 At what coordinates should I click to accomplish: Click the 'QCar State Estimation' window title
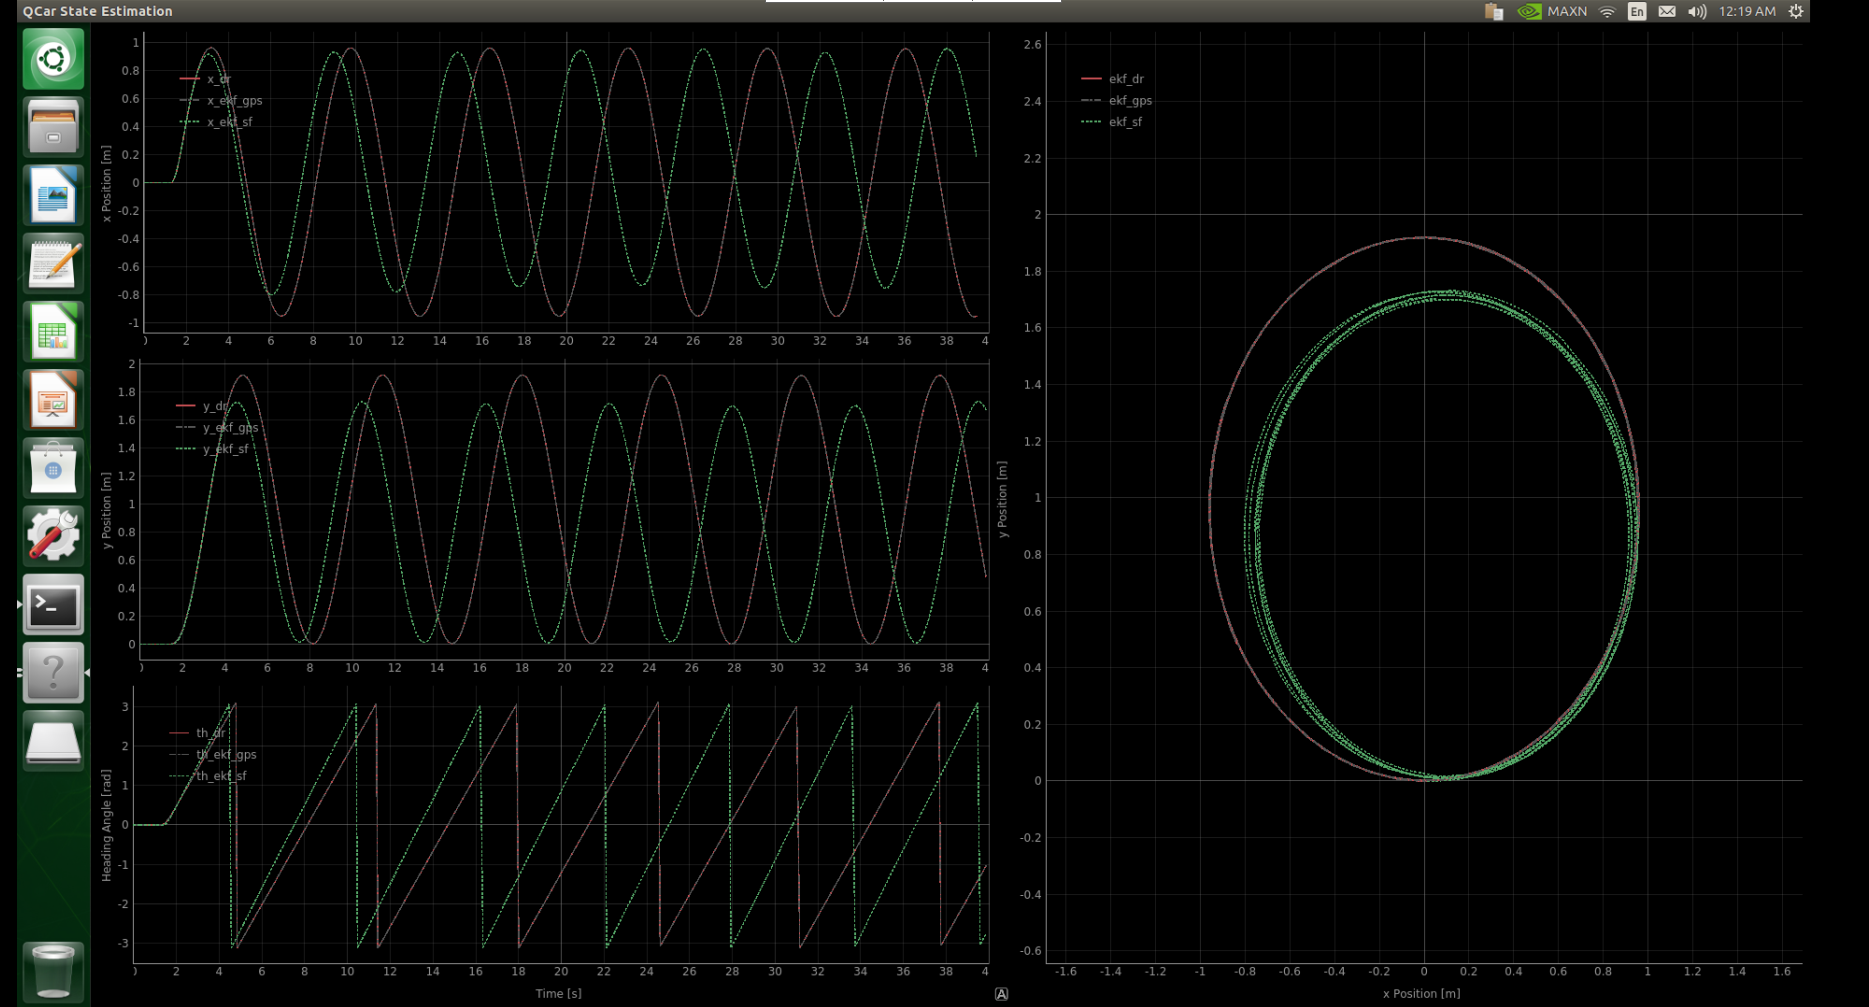pyautogui.click(x=98, y=11)
